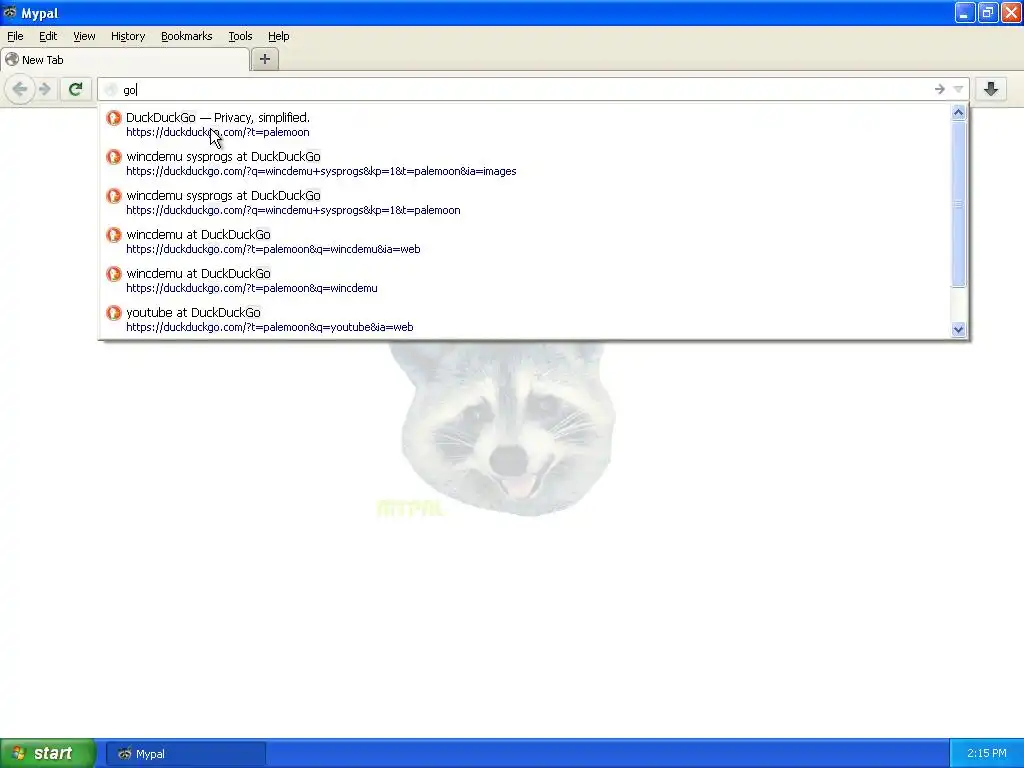
Task: Click the Go arrow in the address bar
Action: [x=939, y=89]
